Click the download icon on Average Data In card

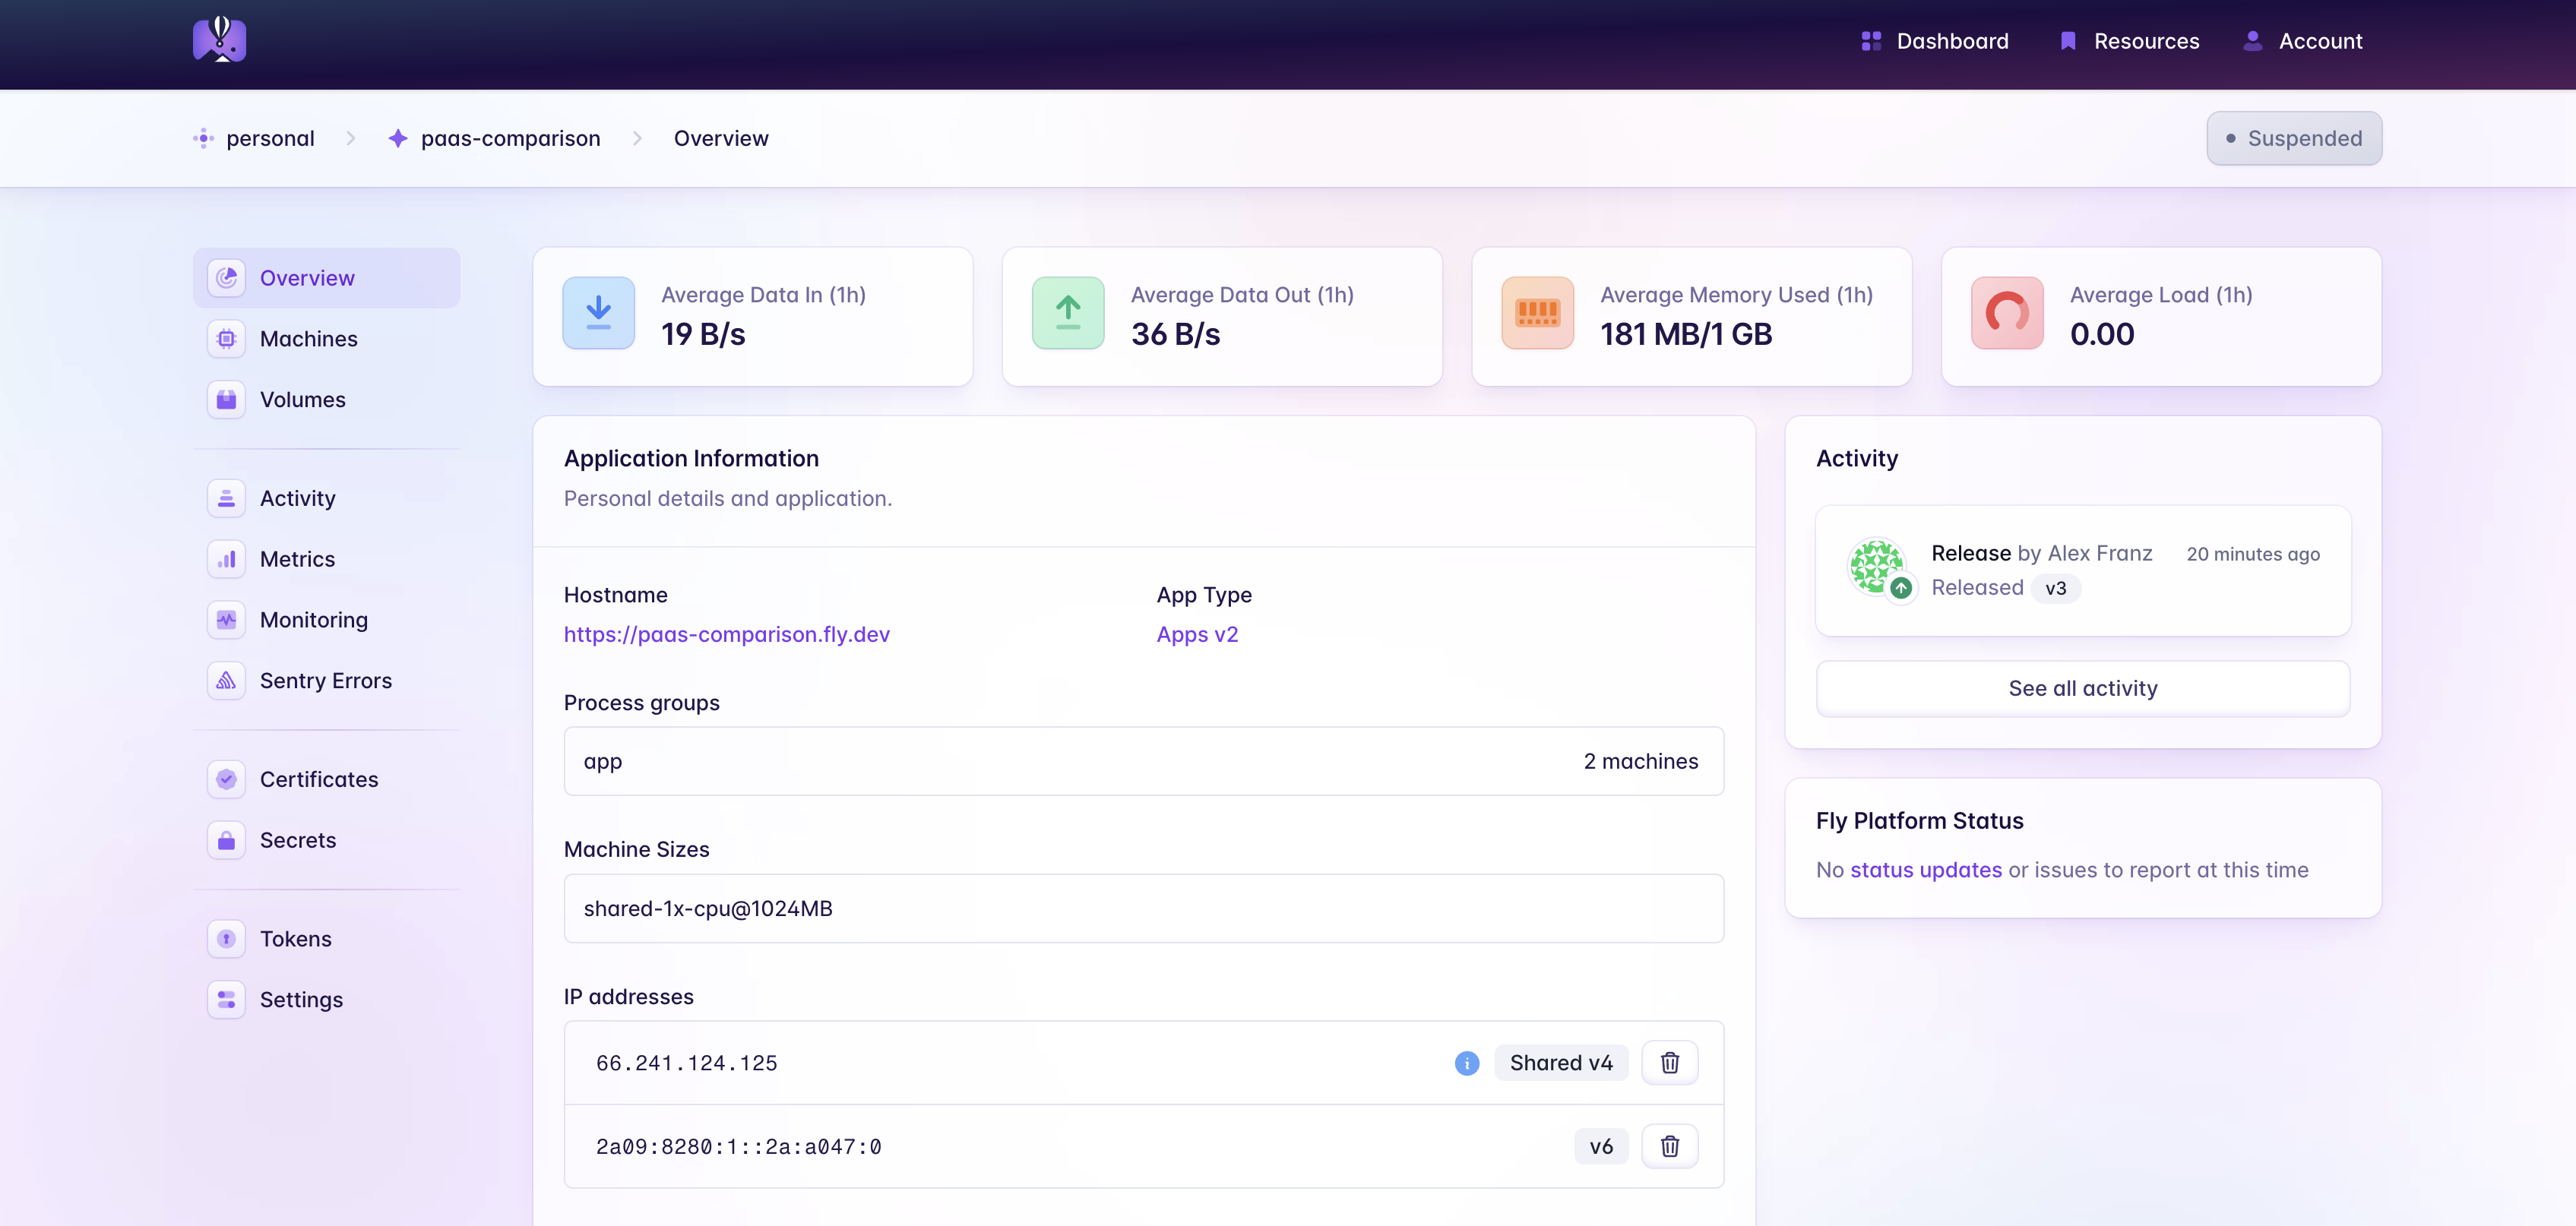tap(598, 312)
